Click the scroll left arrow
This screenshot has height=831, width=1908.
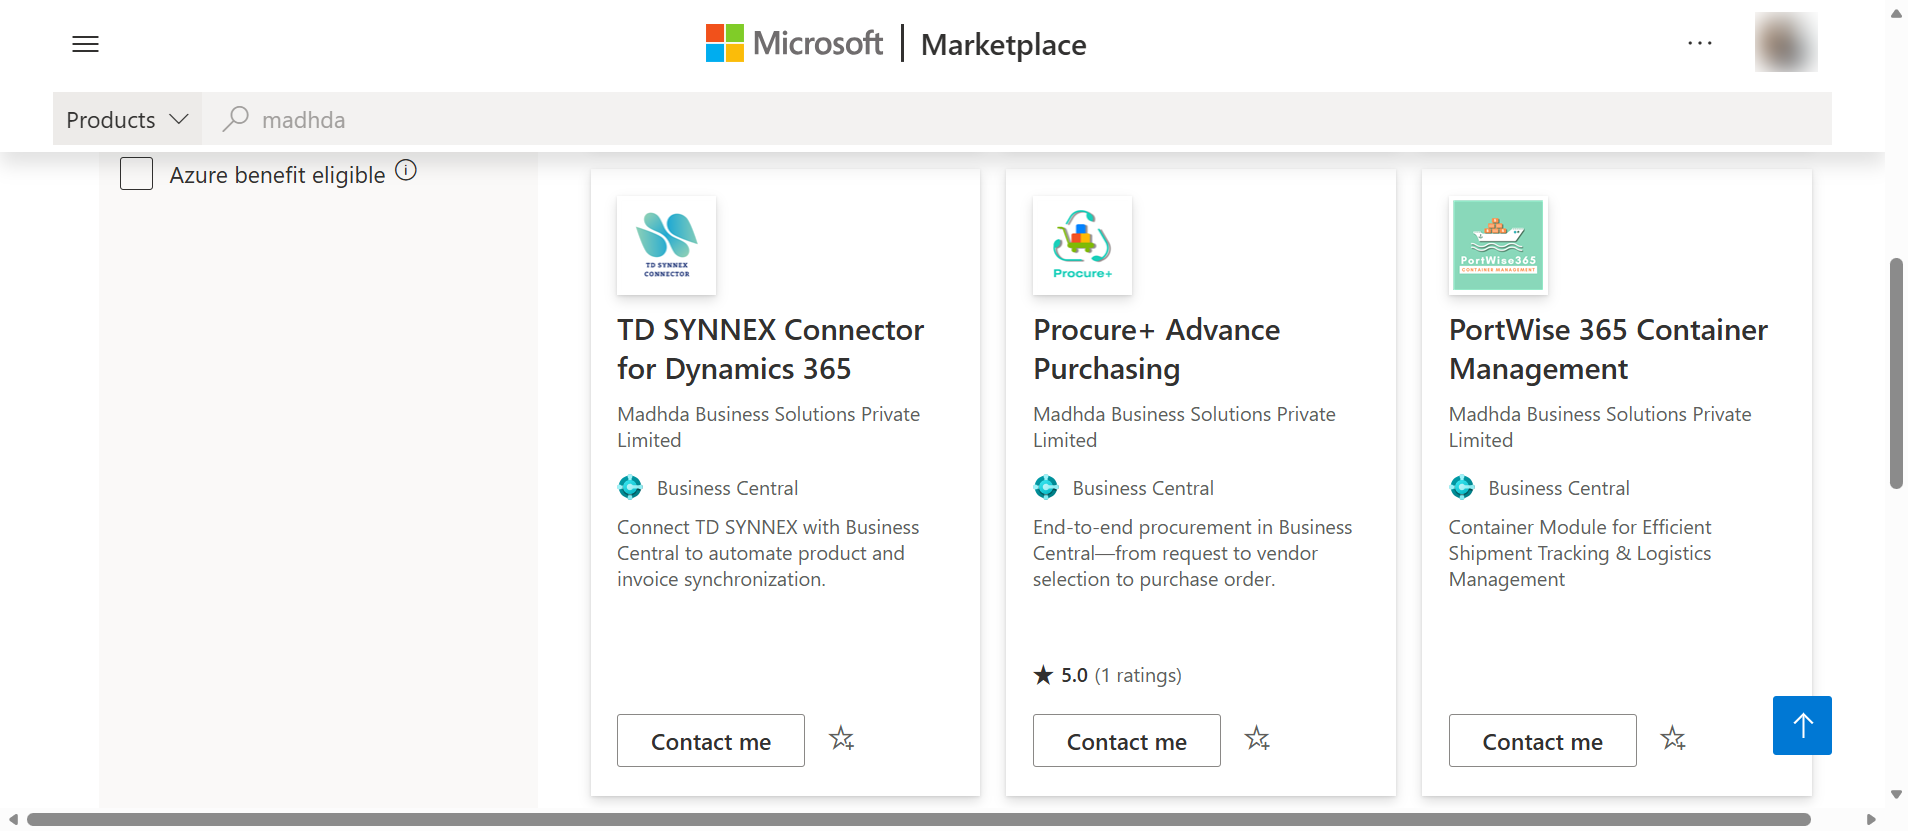(x=13, y=819)
